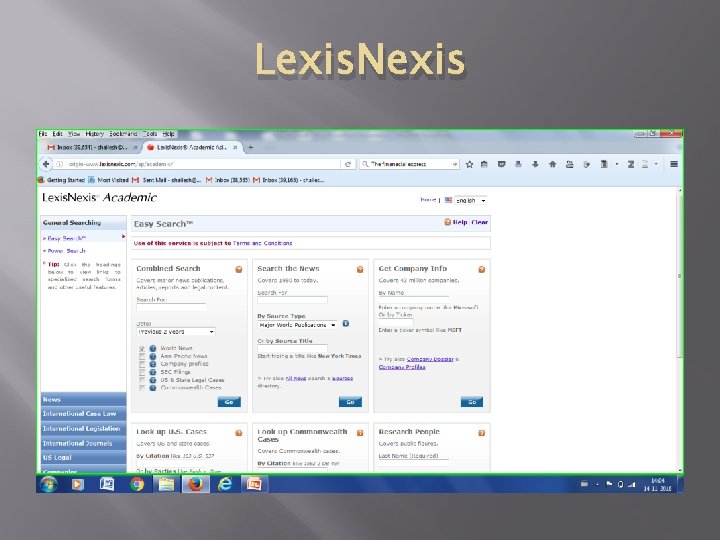Expand International Legislation section
The image size is (720, 540).
(x=84, y=428)
